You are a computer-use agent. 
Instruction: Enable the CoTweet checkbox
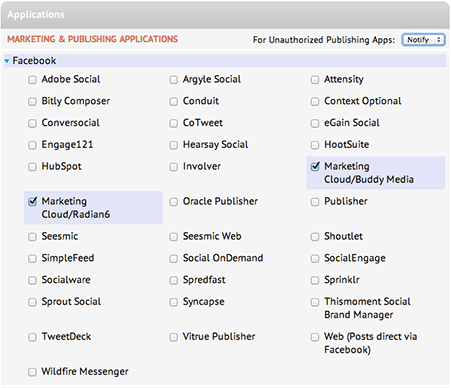pos(174,123)
